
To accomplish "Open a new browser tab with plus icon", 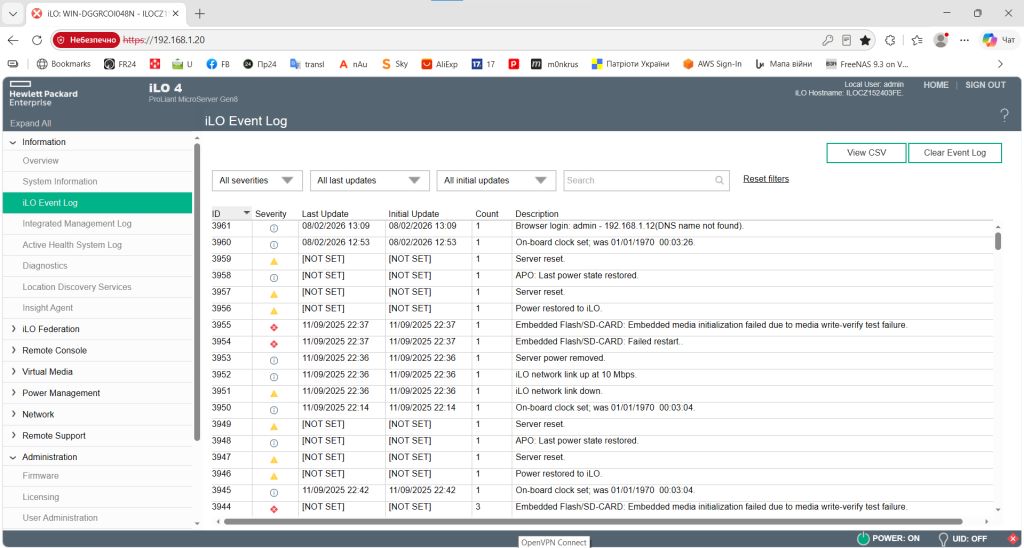I will (200, 13).
